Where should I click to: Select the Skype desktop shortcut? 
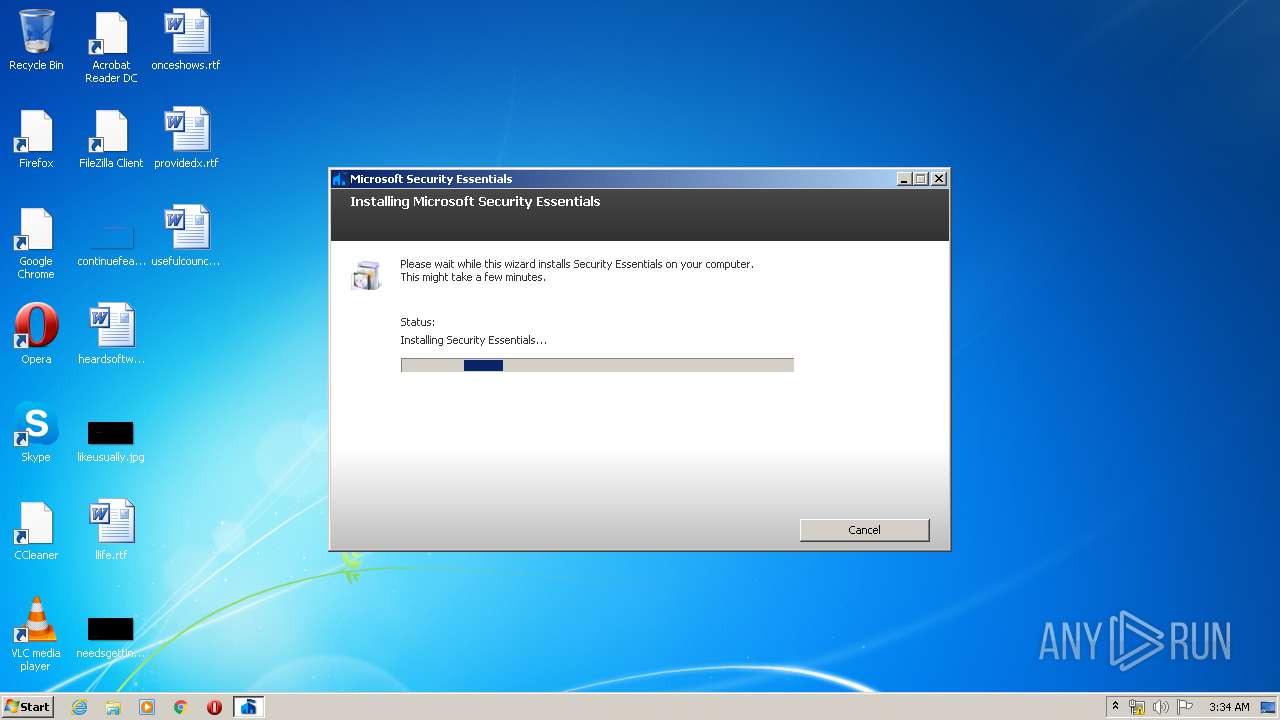36,432
